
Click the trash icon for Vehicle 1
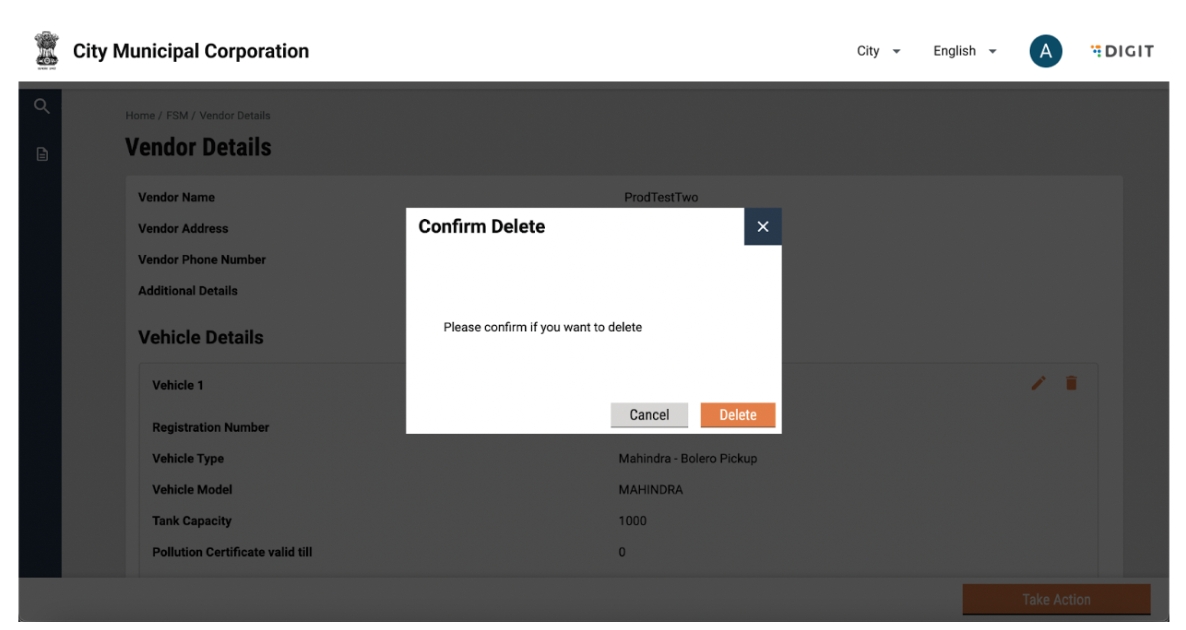click(1071, 383)
